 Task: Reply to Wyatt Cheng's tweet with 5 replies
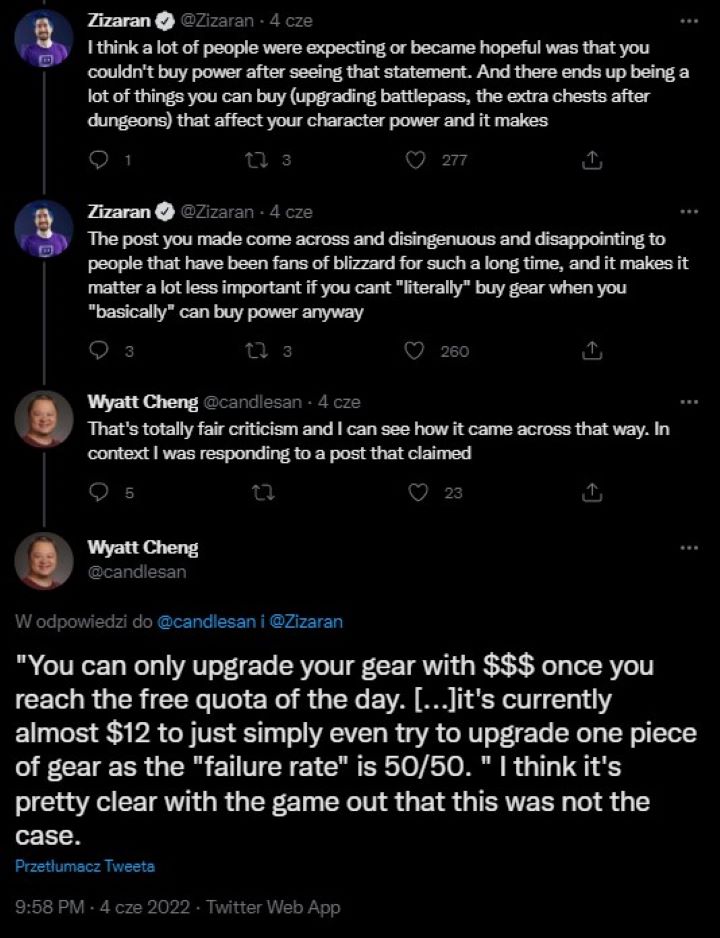click(99, 491)
